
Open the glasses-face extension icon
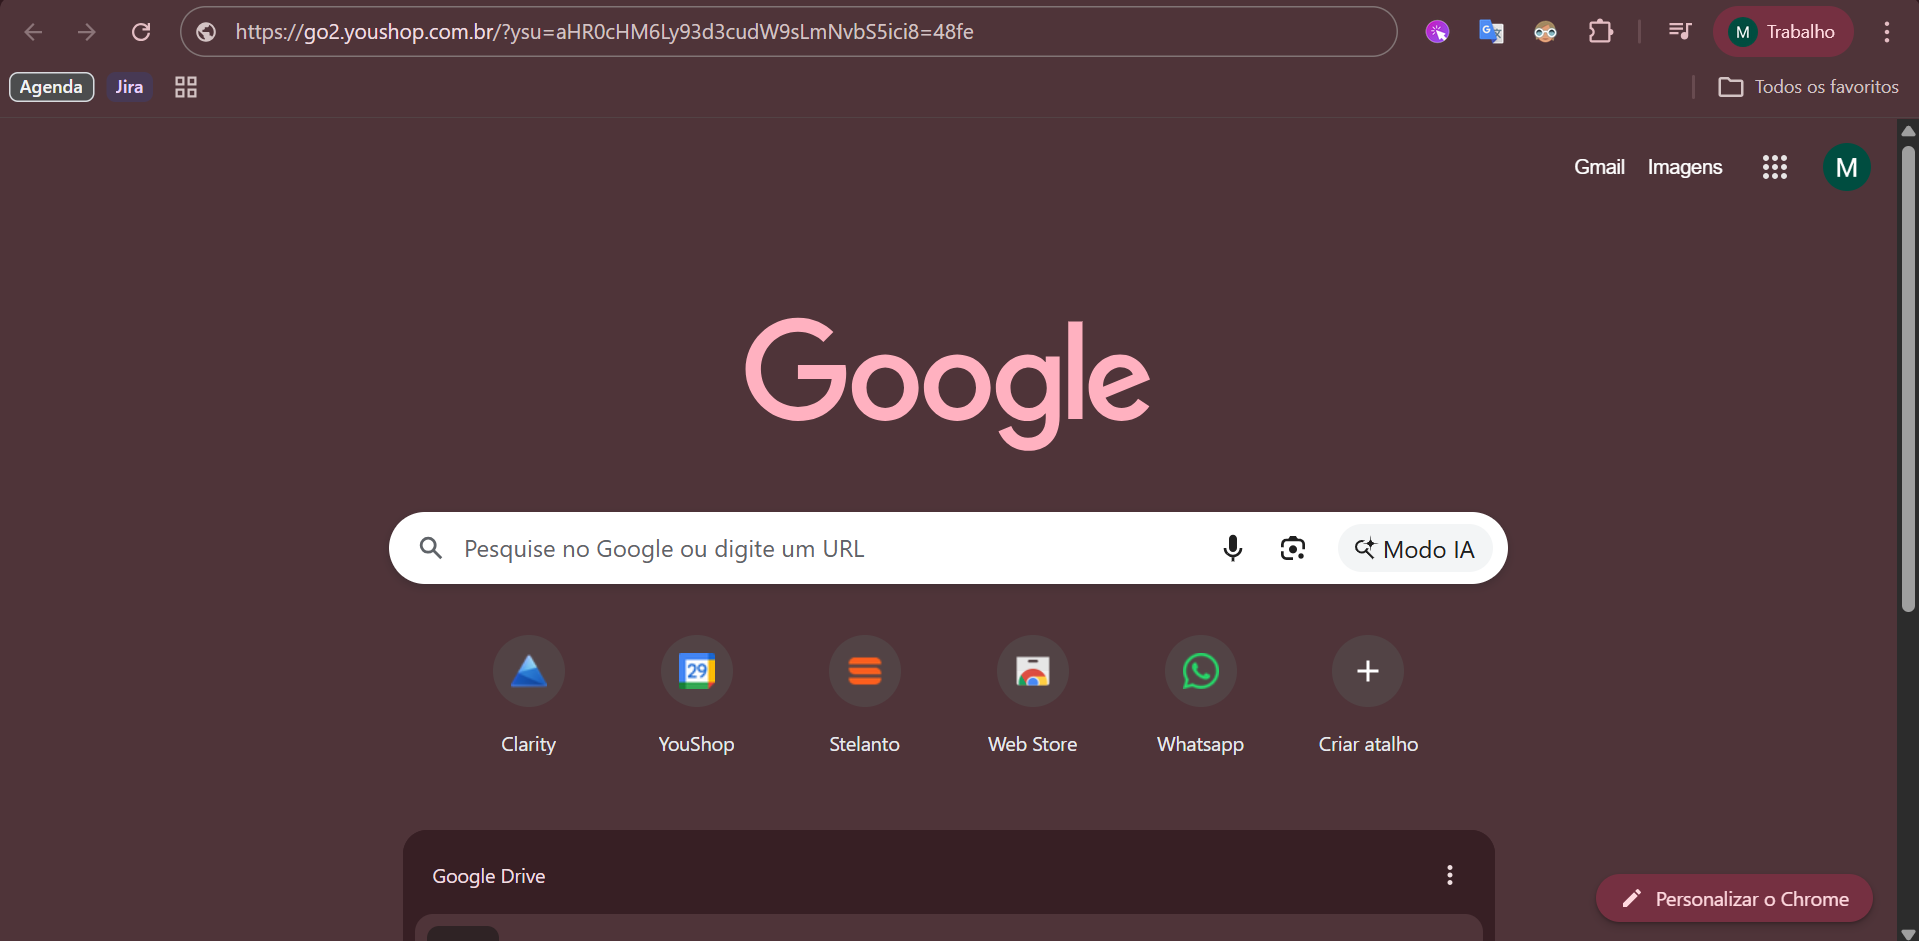point(1545,32)
